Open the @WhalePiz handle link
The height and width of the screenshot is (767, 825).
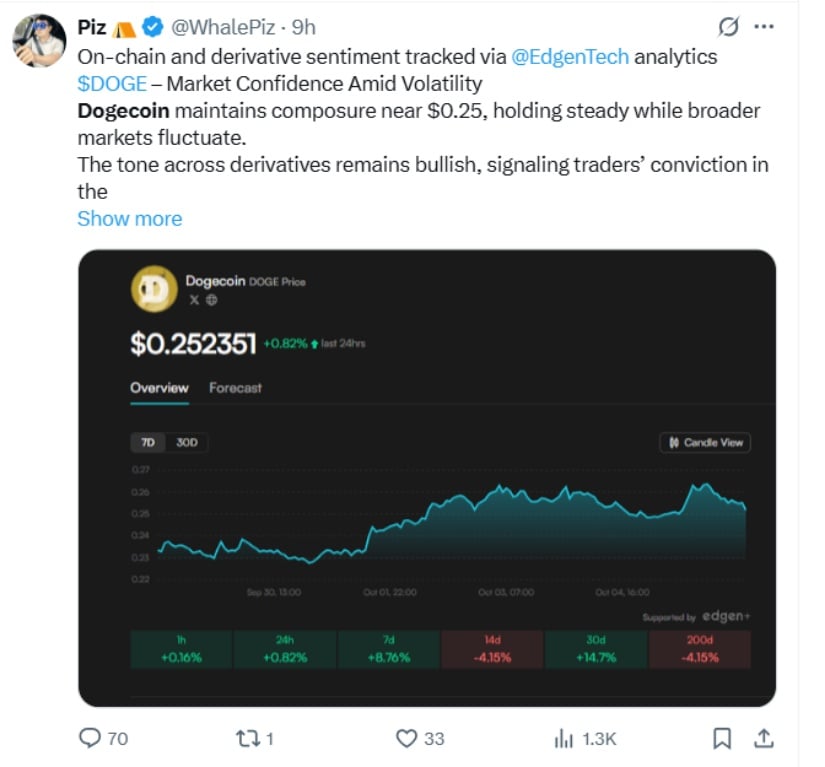pos(224,26)
